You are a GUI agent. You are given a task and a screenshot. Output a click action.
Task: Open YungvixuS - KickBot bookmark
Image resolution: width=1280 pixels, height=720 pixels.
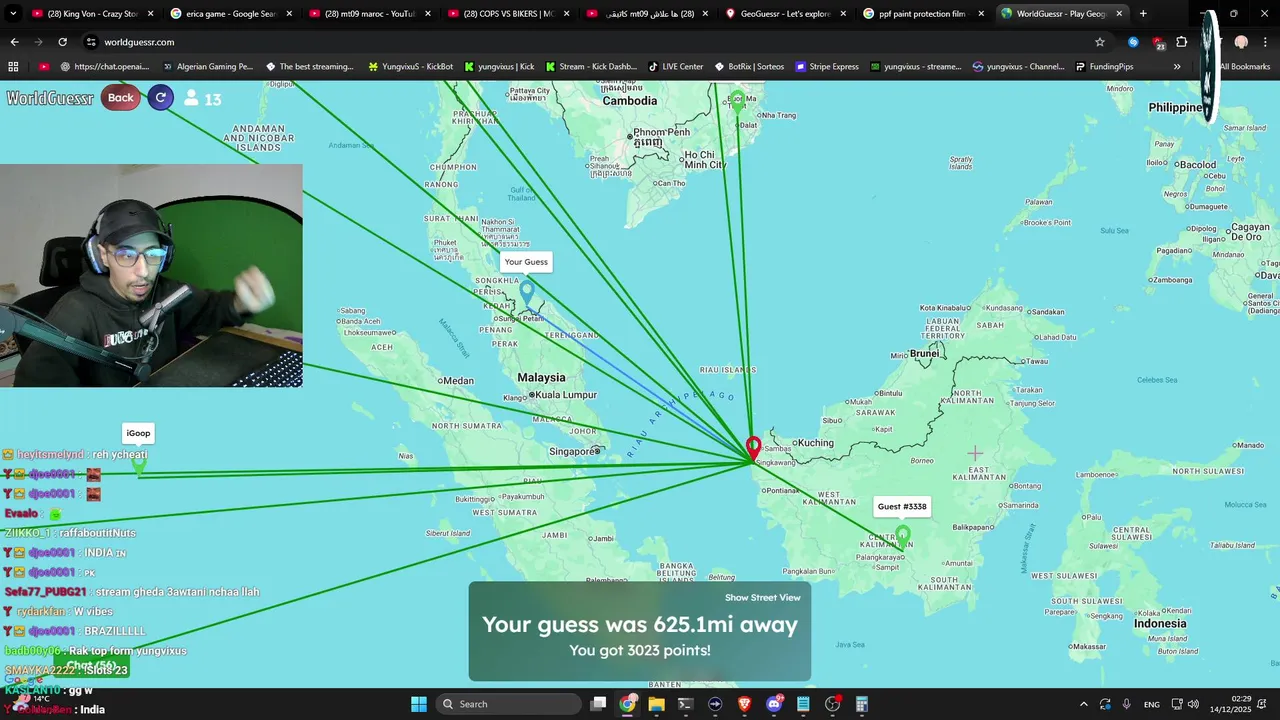coord(410,67)
